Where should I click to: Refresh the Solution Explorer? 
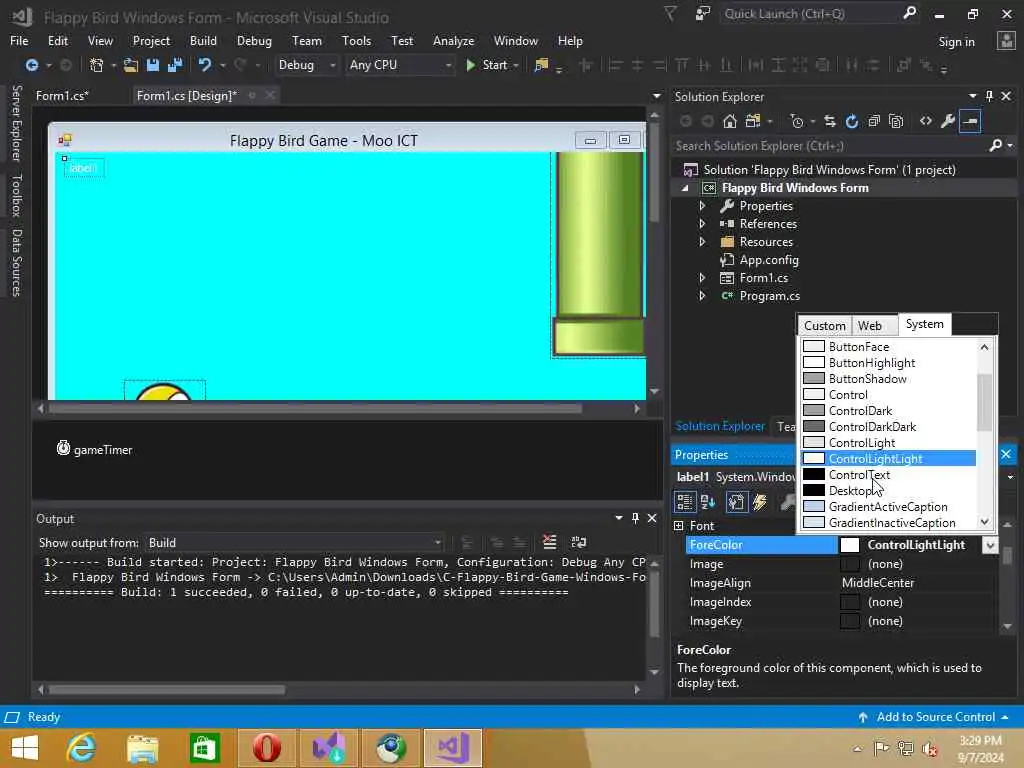852,121
